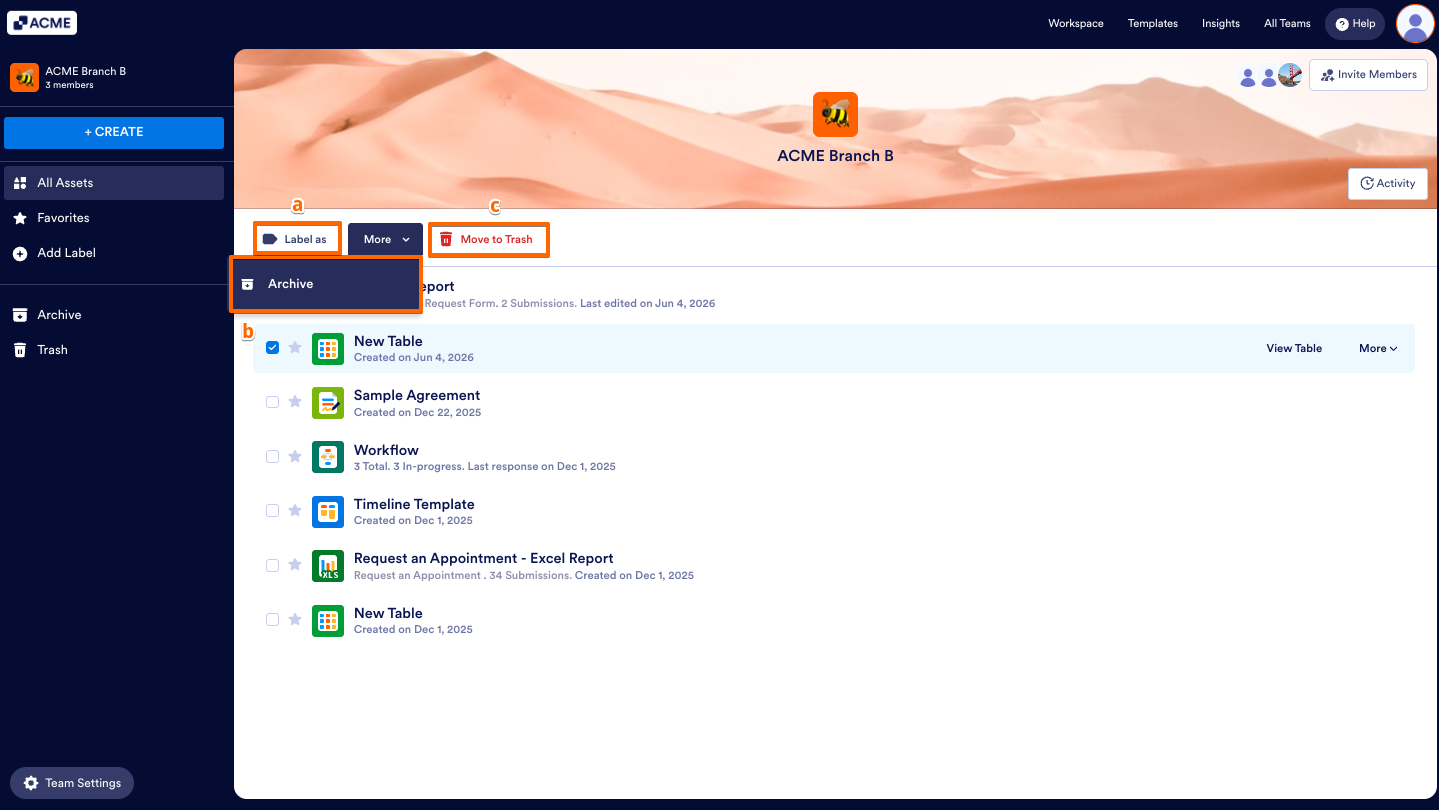The width and height of the screenshot is (1439, 810).
Task: Open the Sample Agreement title
Action: pos(417,395)
